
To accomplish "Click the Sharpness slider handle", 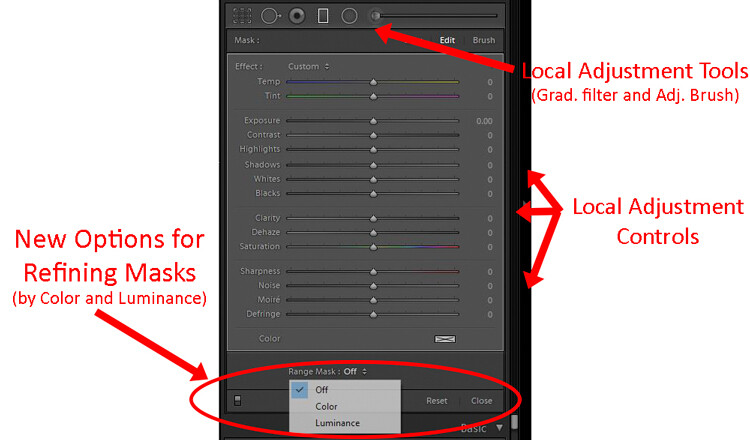I will click(373, 272).
